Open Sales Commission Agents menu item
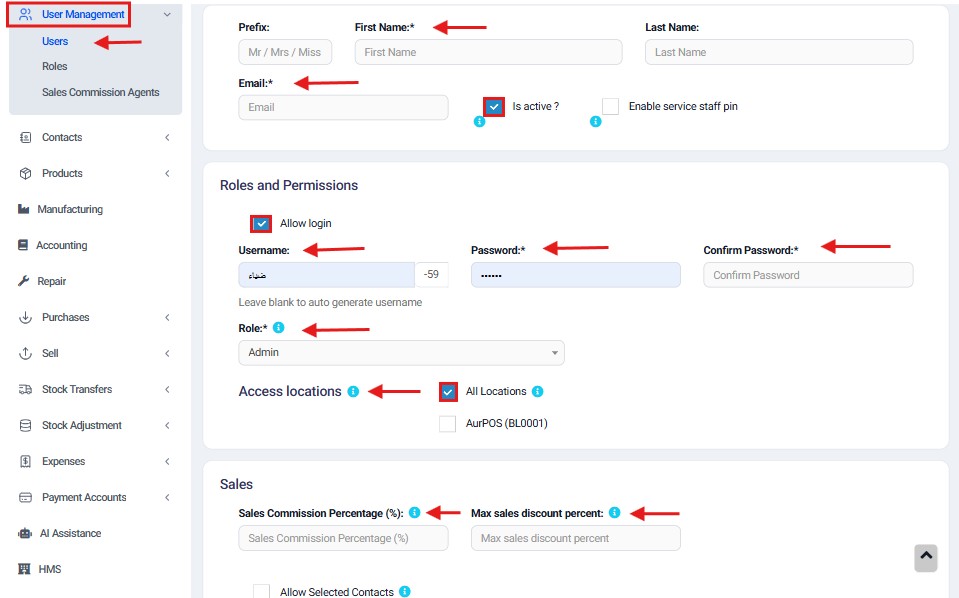 click(x=100, y=92)
